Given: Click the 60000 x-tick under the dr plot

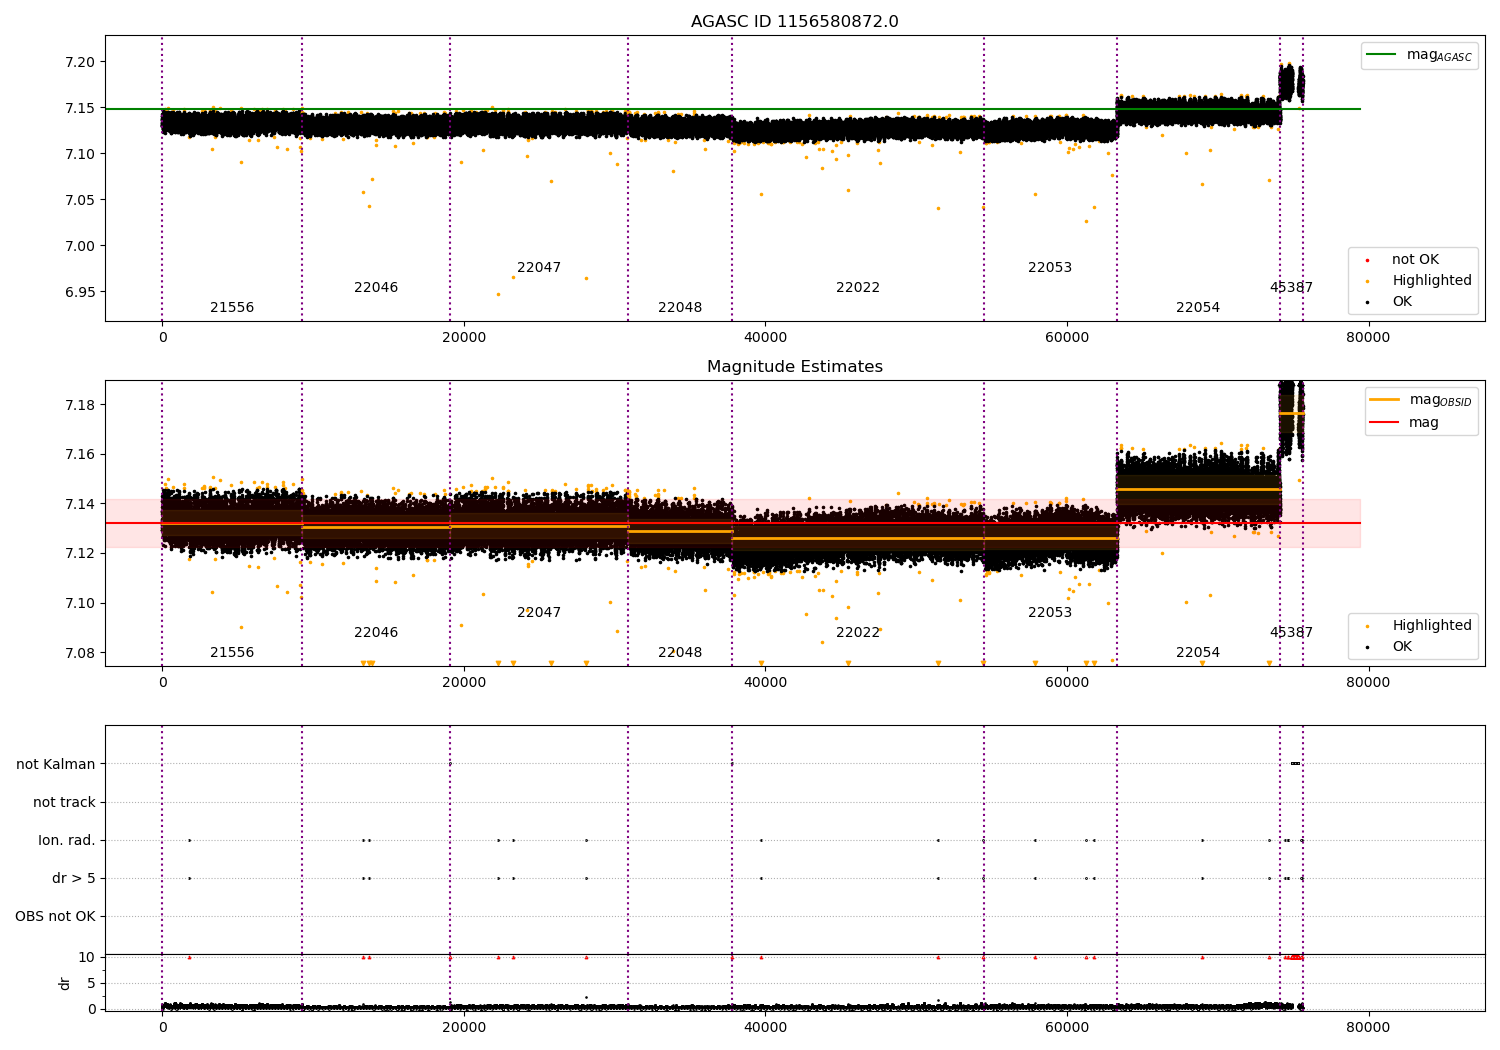Looking at the screenshot, I should click(1067, 1028).
